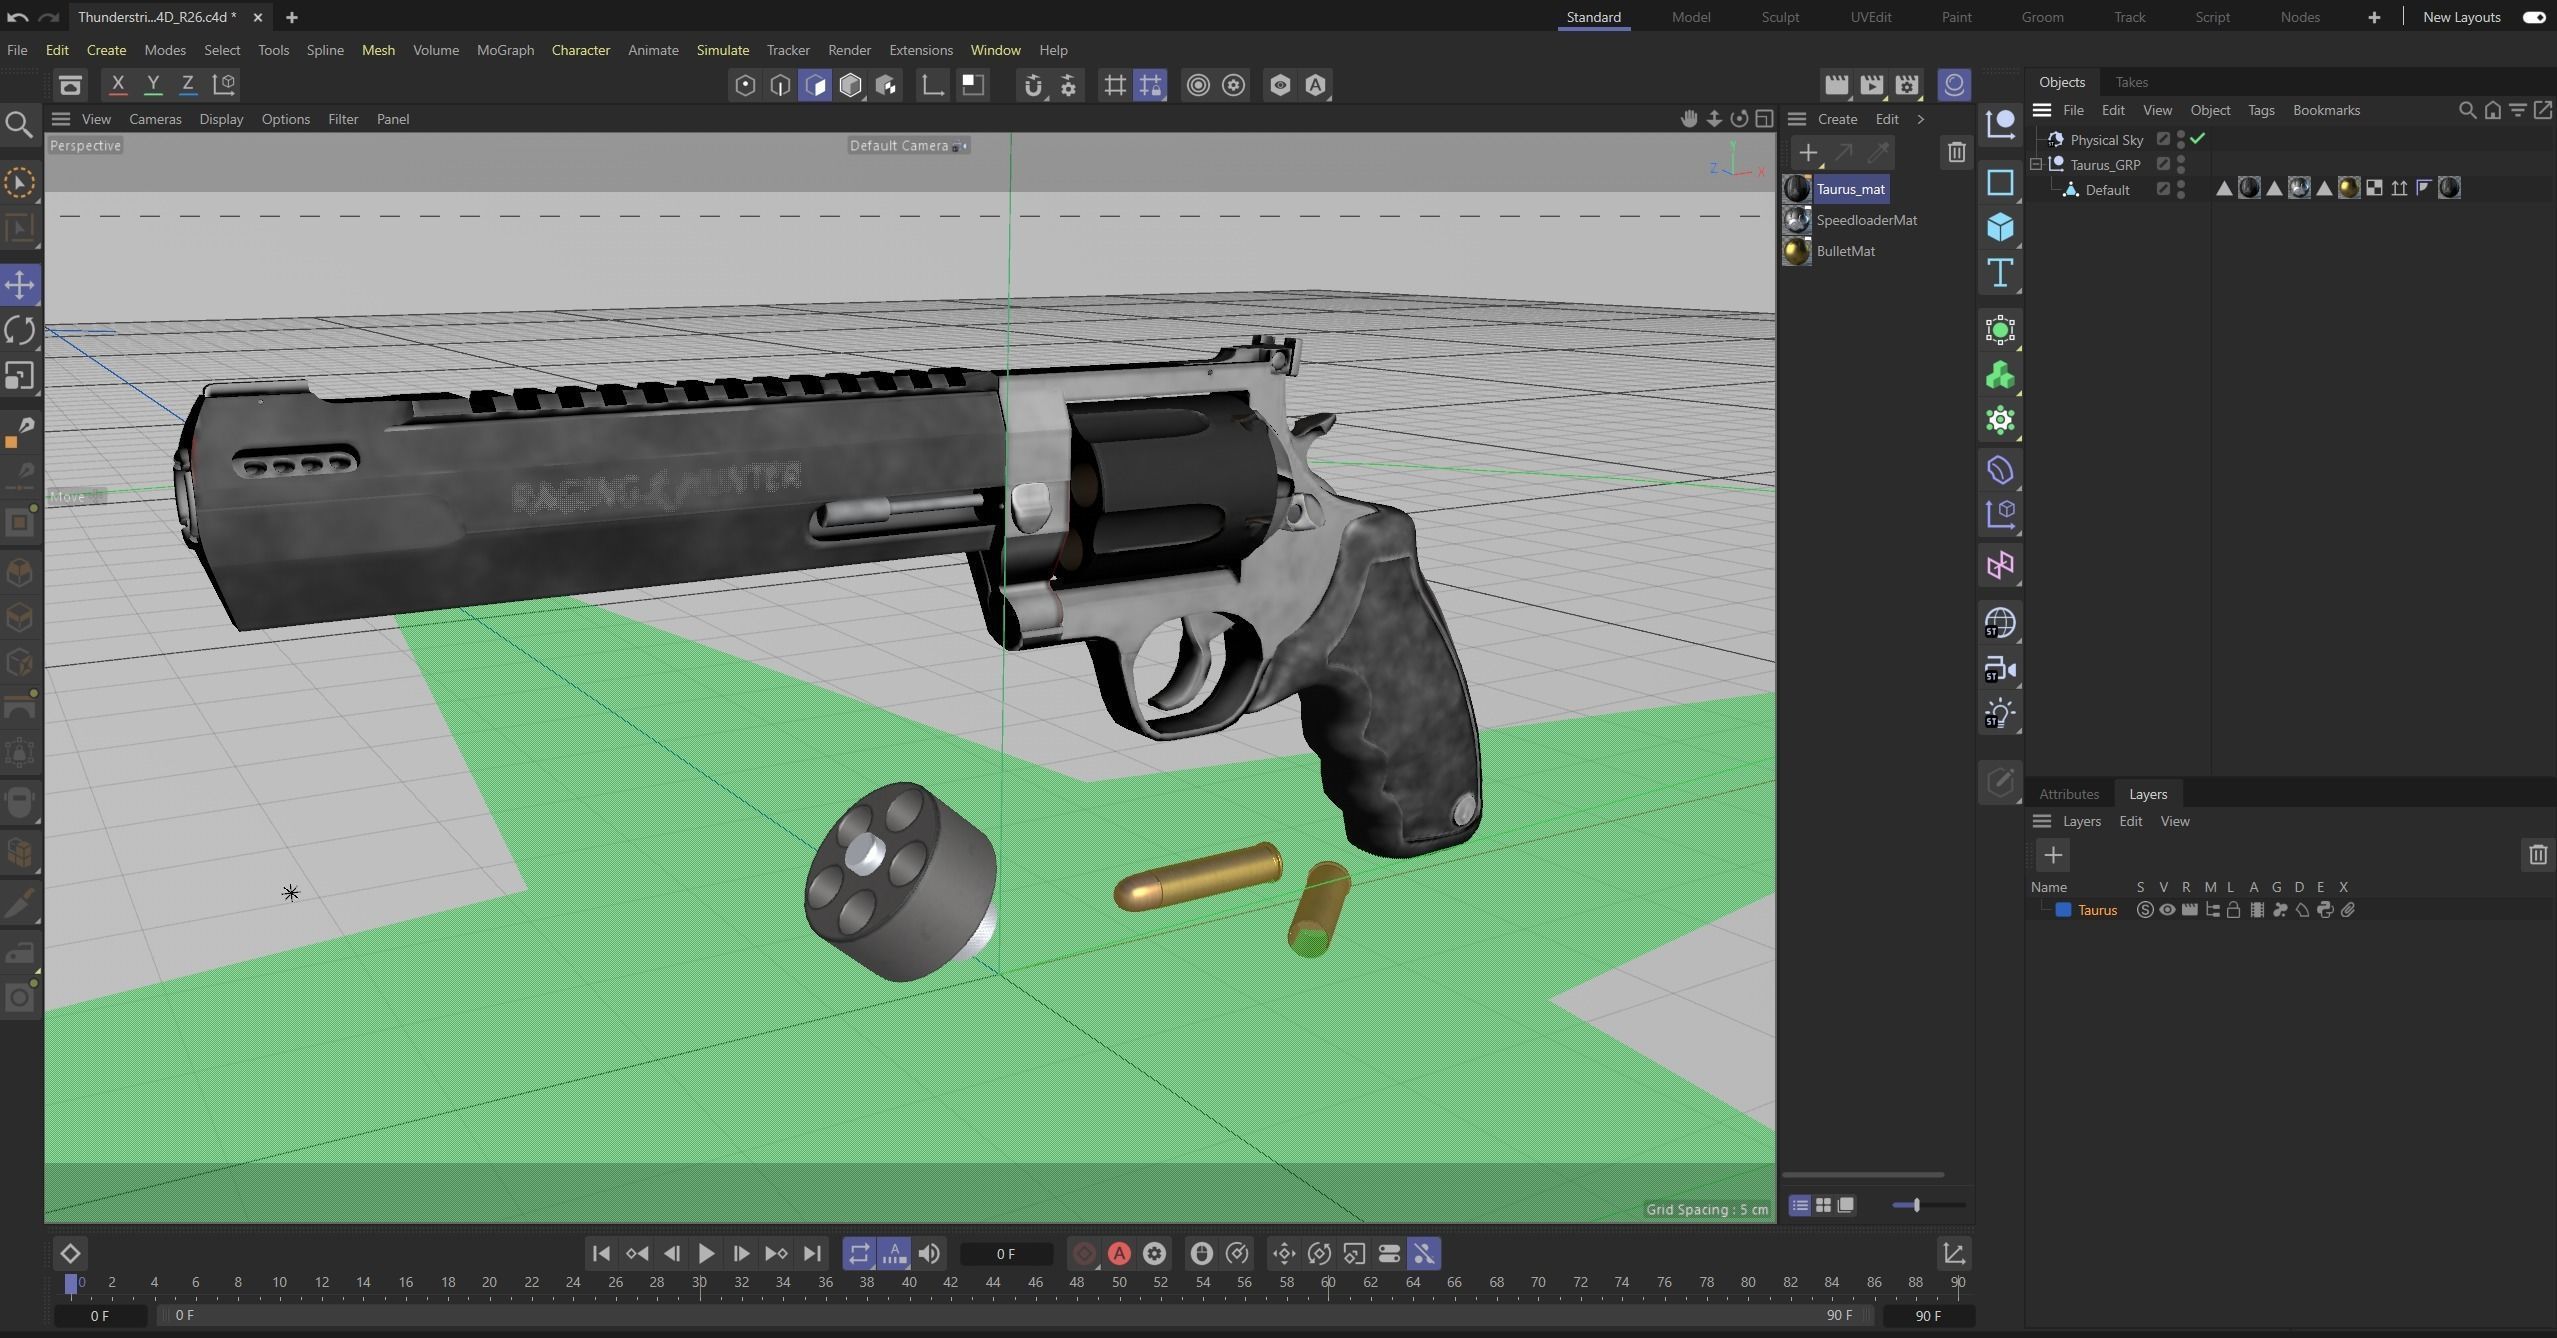Screen dimensions: 2557x1338
Task: Switch material manager to list view
Action: 1799,1205
